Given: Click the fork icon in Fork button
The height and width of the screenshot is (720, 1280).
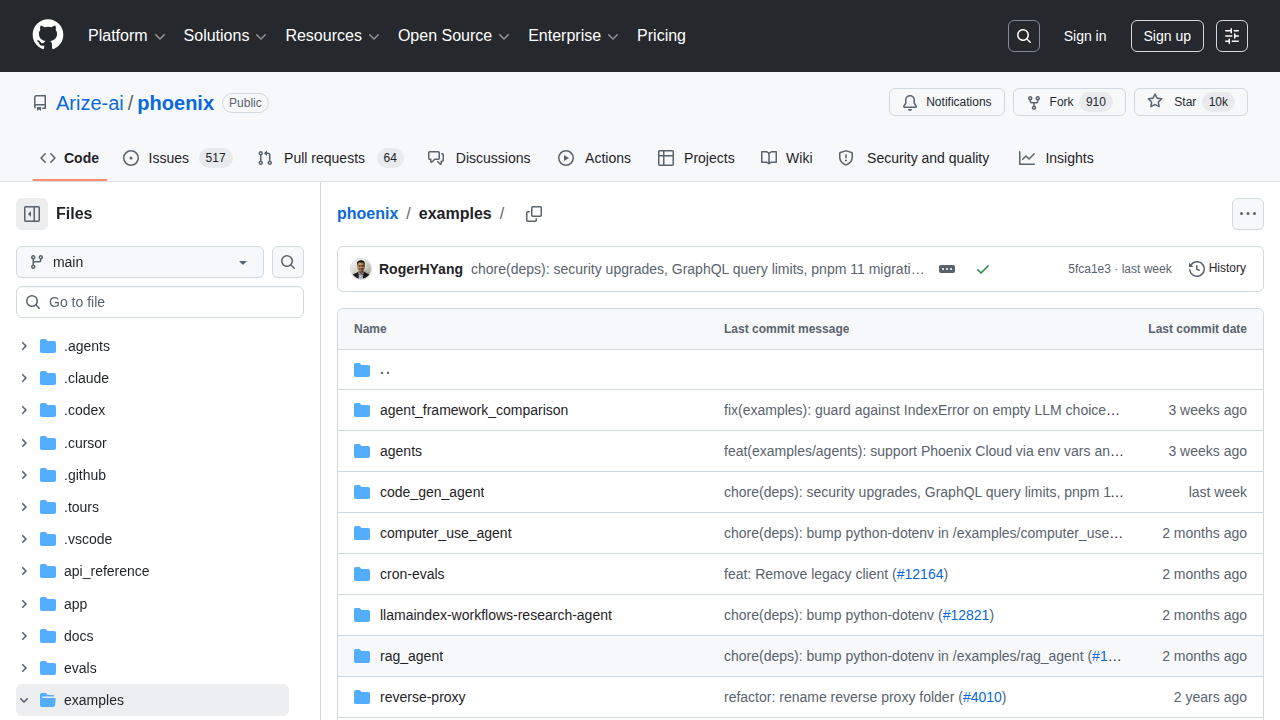Looking at the screenshot, I should pyautogui.click(x=1034, y=102).
